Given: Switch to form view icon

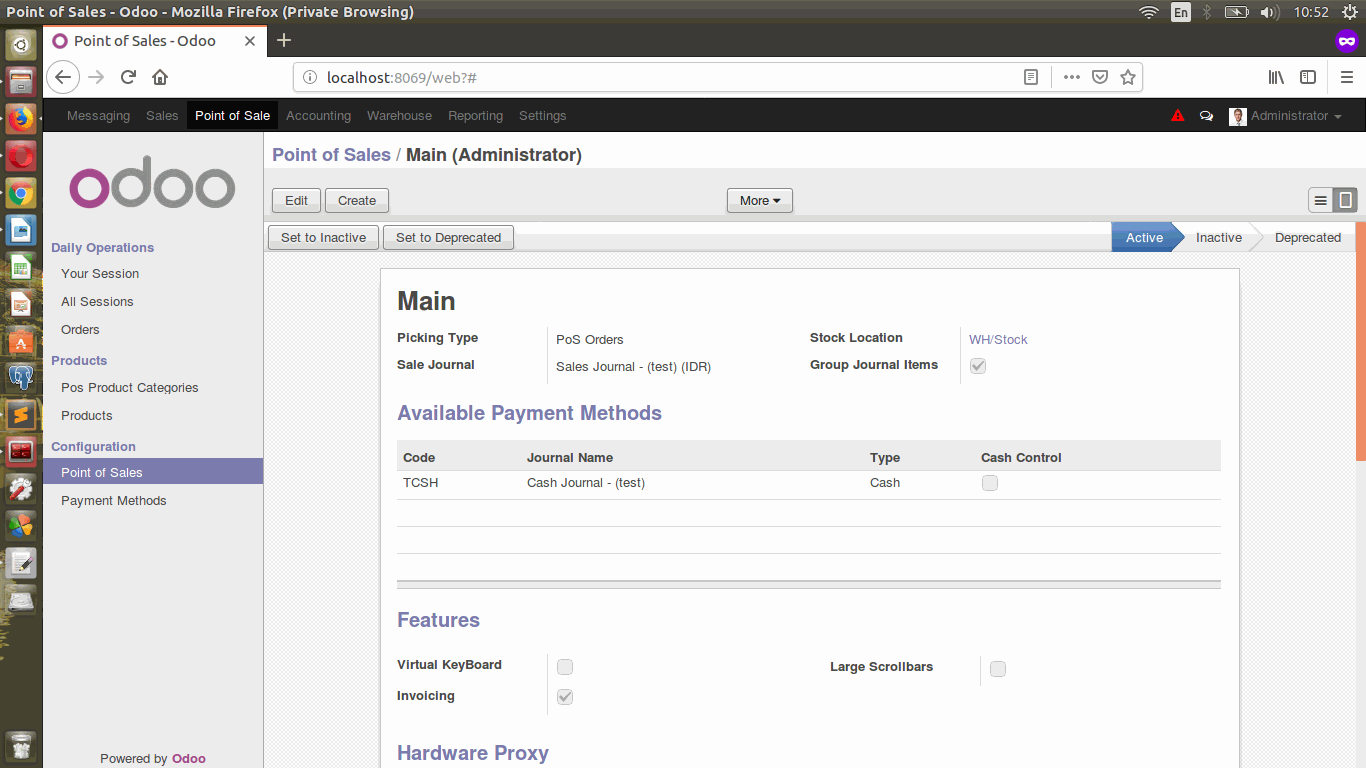Looking at the screenshot, I should coord(1346,201).
